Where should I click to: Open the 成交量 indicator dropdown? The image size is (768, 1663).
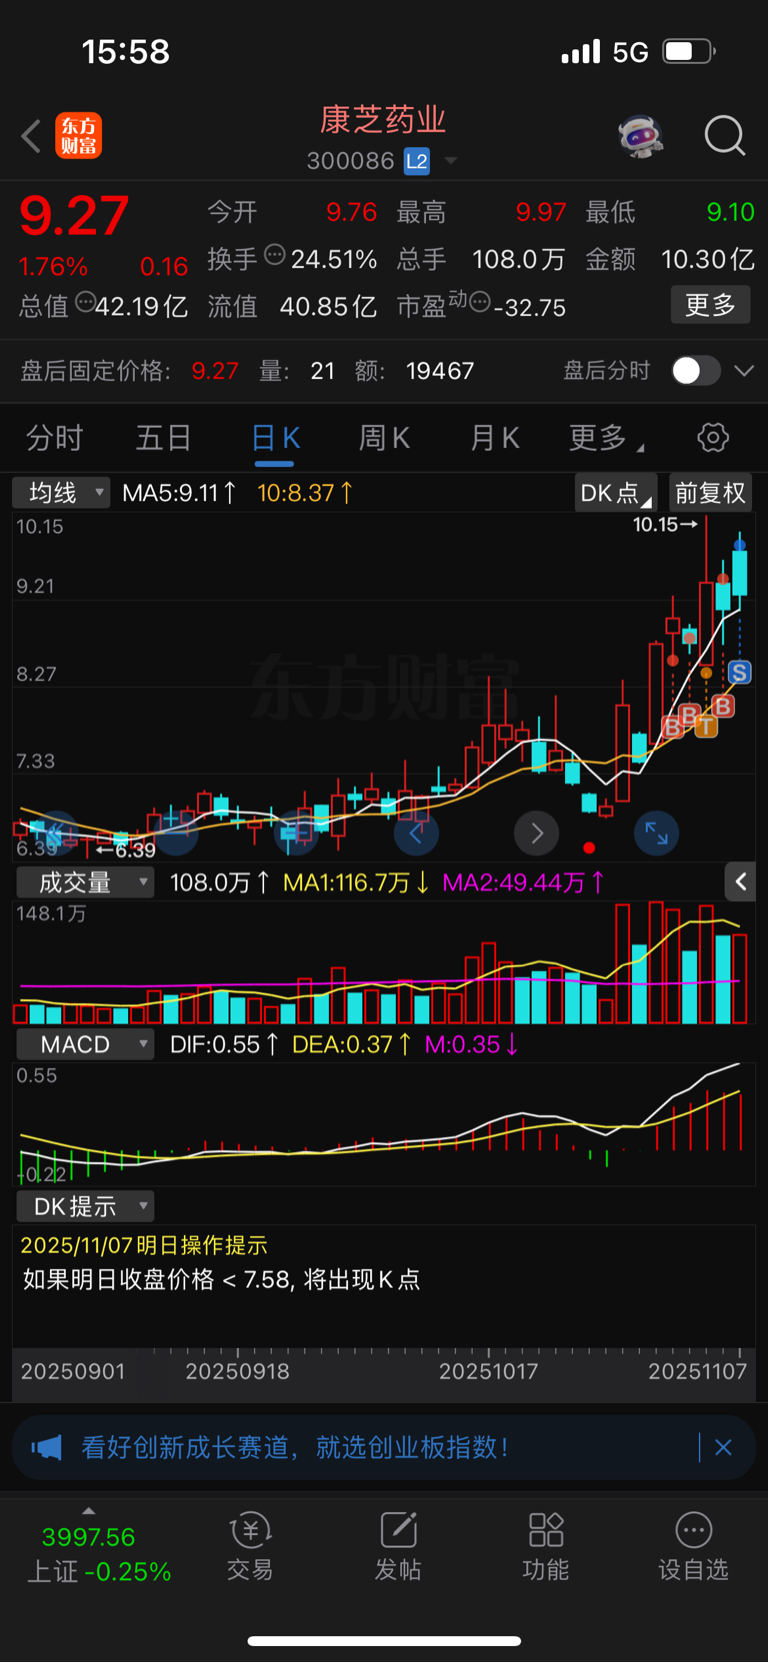(85, 882)
